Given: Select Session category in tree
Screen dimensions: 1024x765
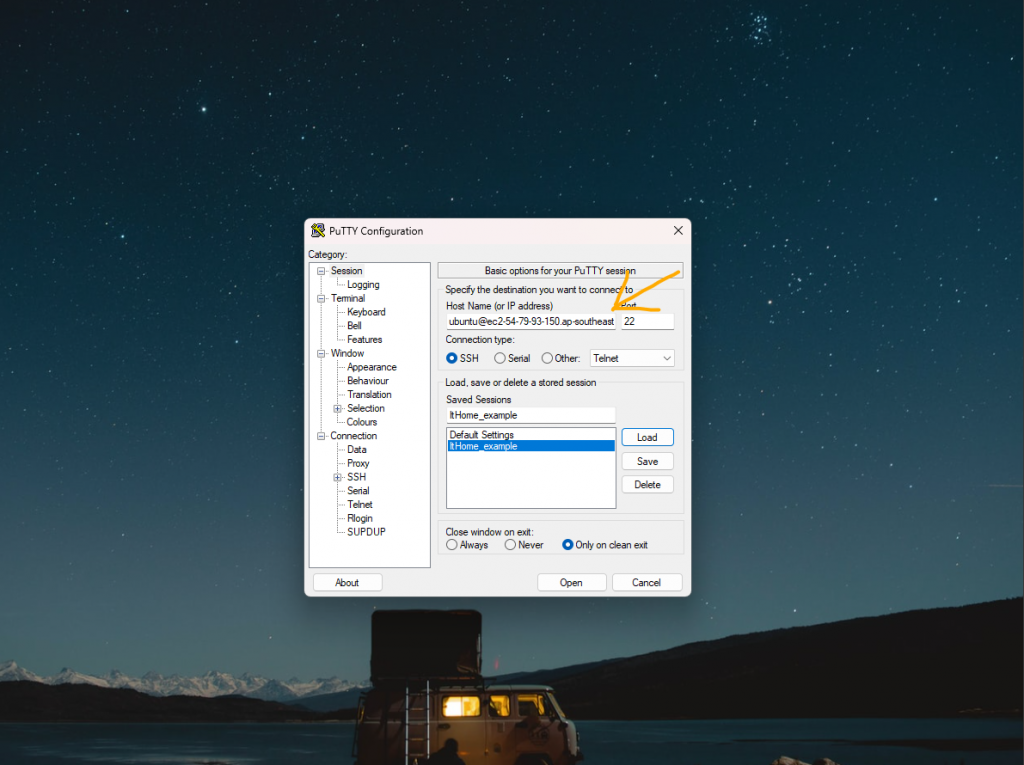Looking at the screenshot, I should coord(346,270).
